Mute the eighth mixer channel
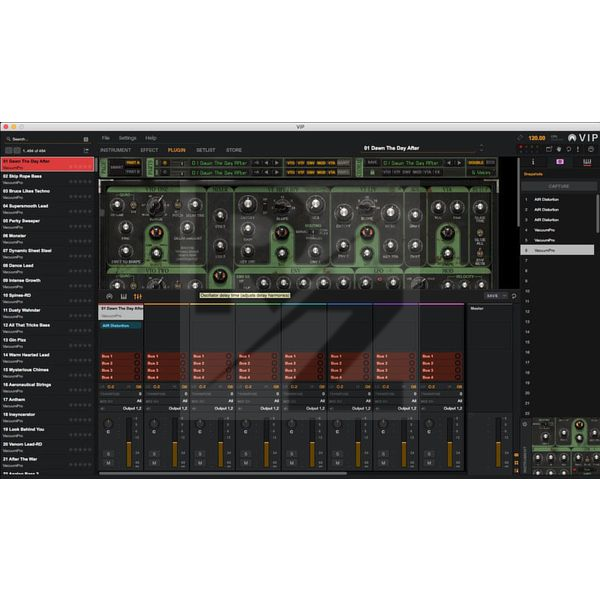The image size is (600, 600). pyautogui.click(x=429, y=463)
